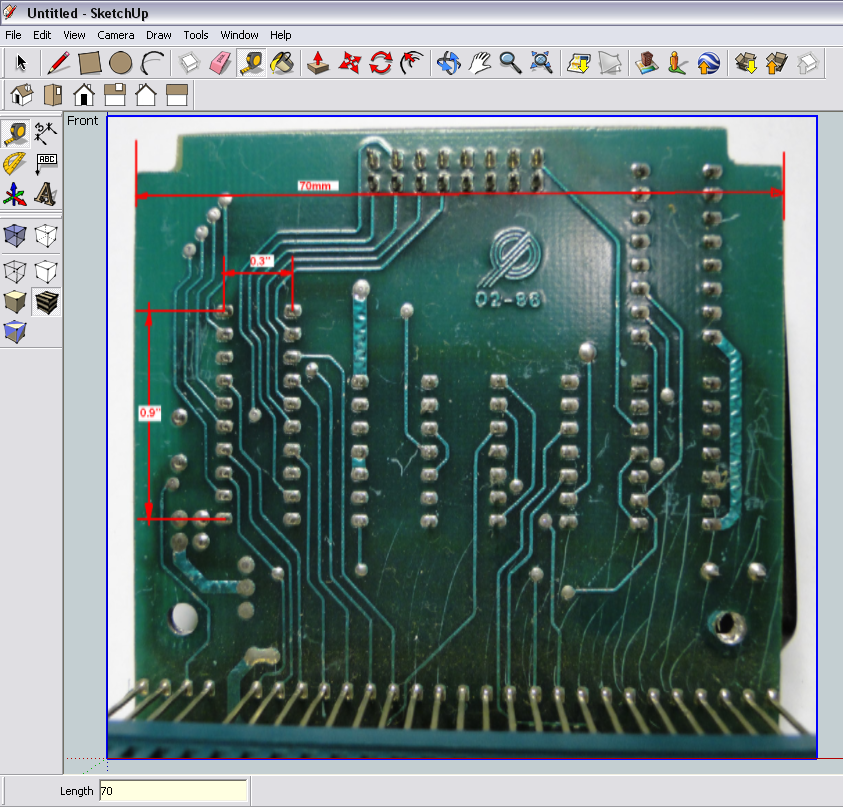Screen dimensions: 843x807
Task: Select the Arc drawing tool
Action: (x=152, y=63)
